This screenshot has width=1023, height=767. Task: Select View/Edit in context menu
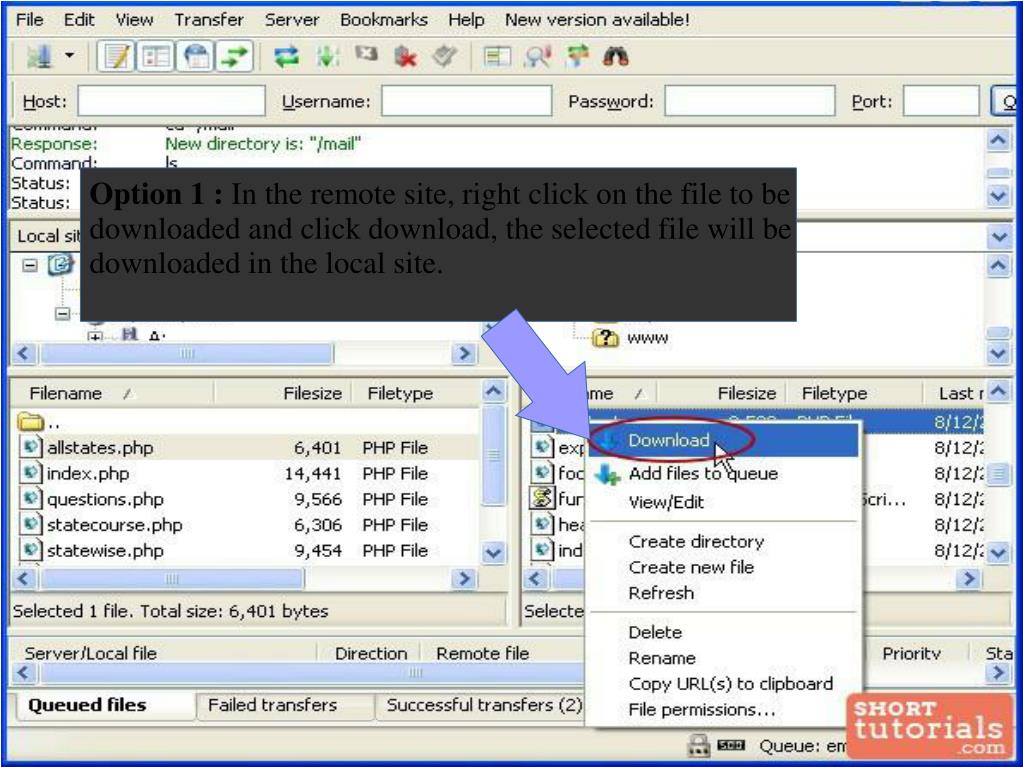pos(724,502)
